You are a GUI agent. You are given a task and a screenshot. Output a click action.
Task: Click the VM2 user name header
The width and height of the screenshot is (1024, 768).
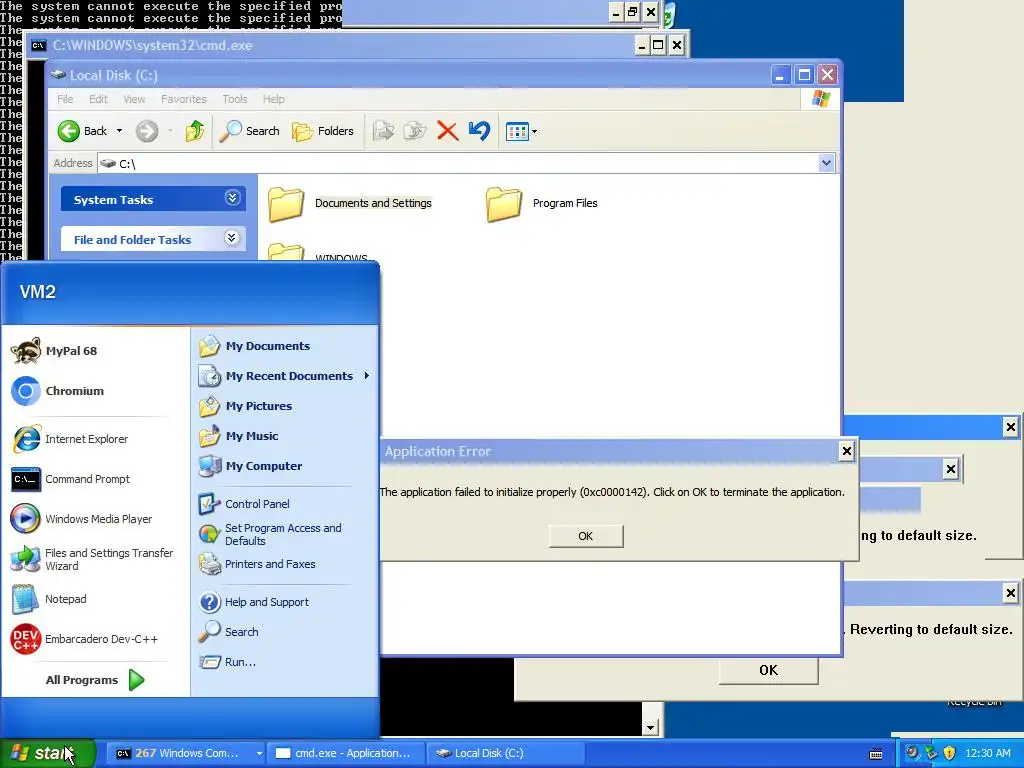coord(38,291)
